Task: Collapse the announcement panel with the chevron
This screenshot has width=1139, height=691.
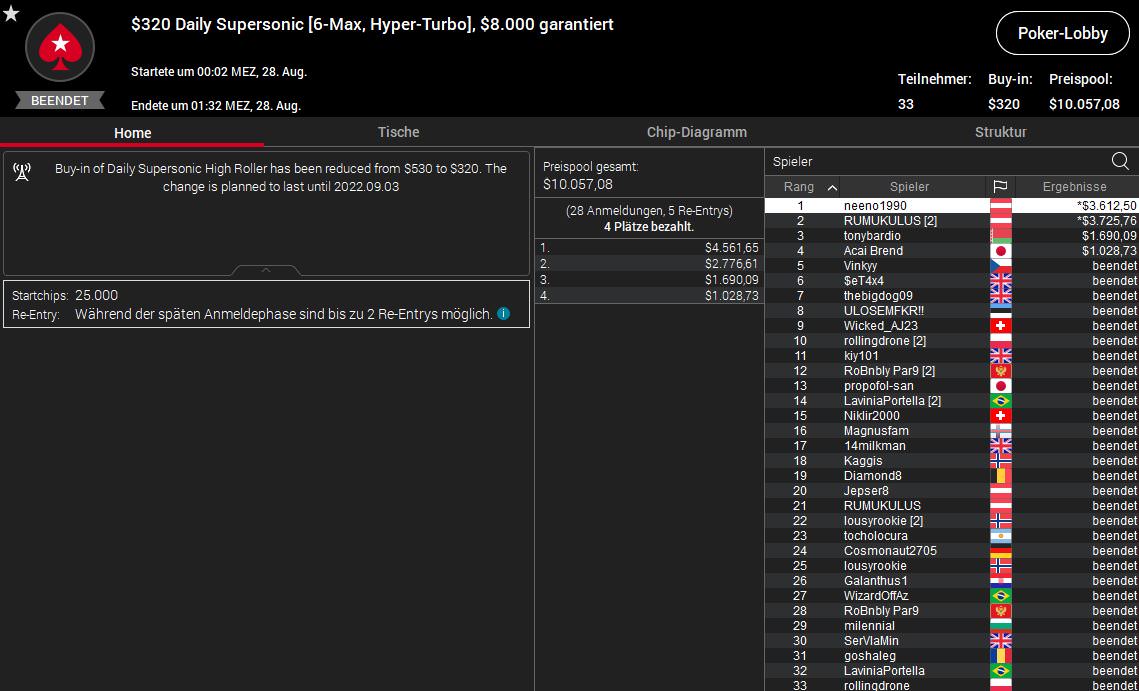Action: (266, 270)
